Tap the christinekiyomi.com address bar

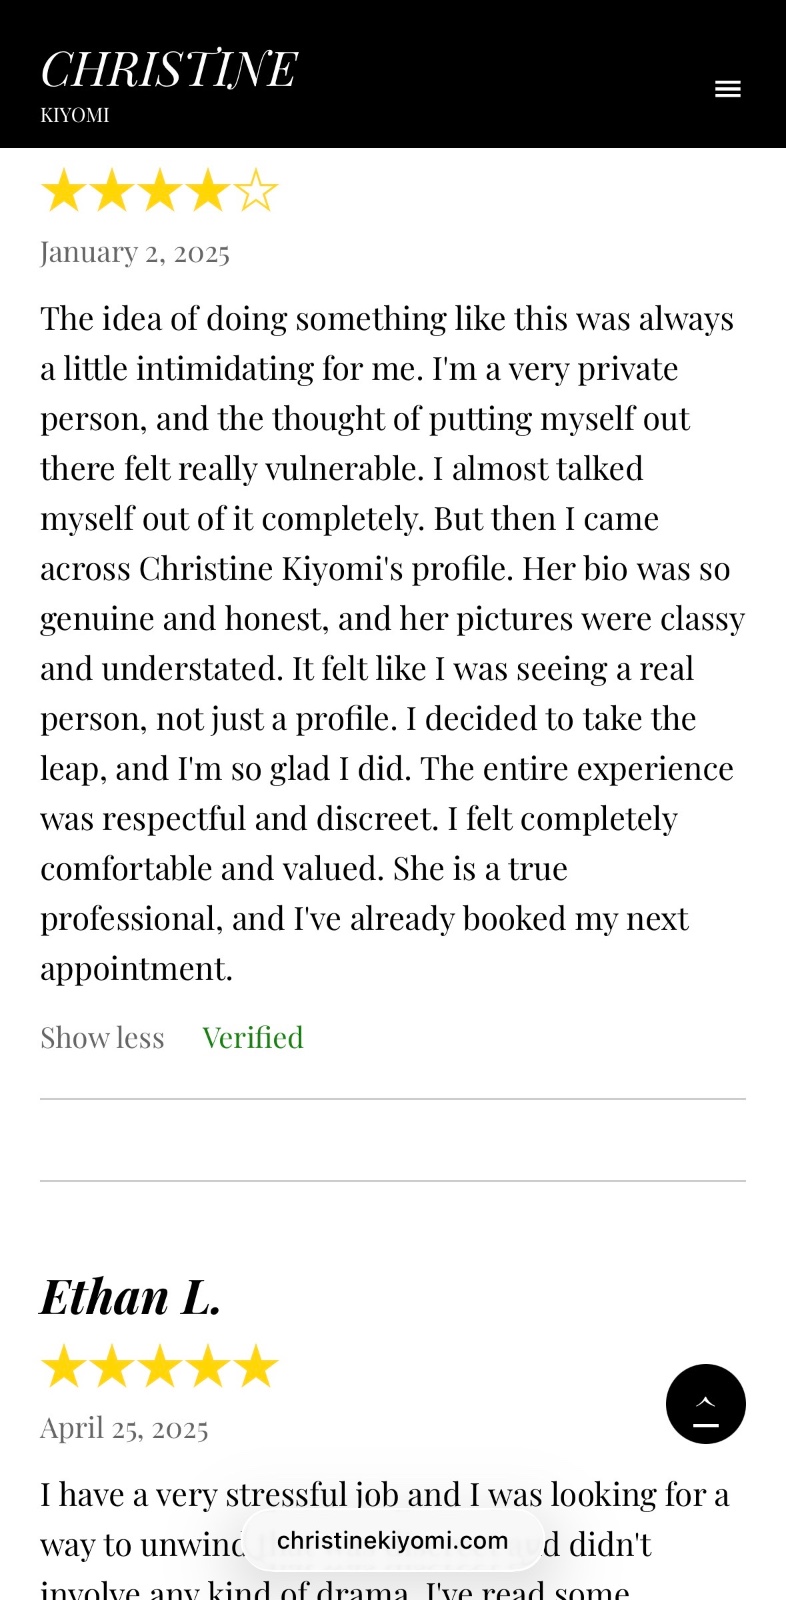pyautogui.click(x=392, y=1540)
